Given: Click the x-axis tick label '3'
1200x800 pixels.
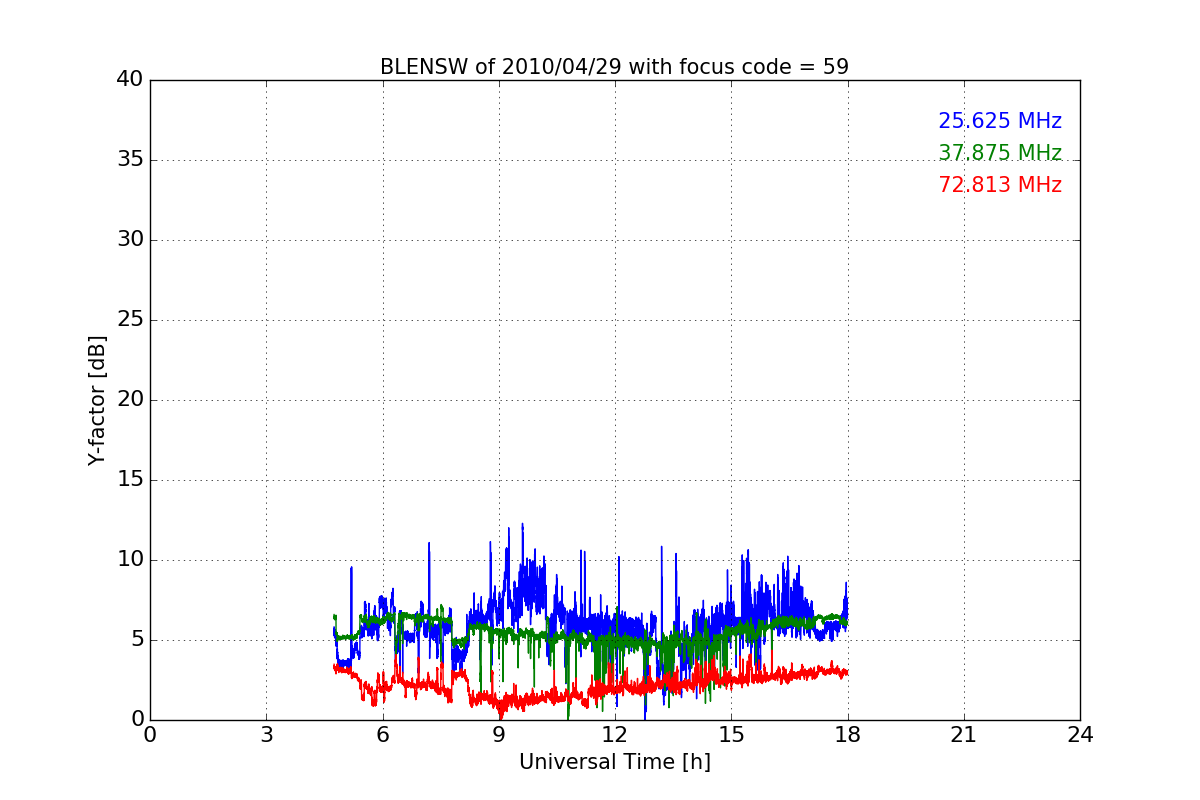Looking at the screenshot, I should point(266,734).
